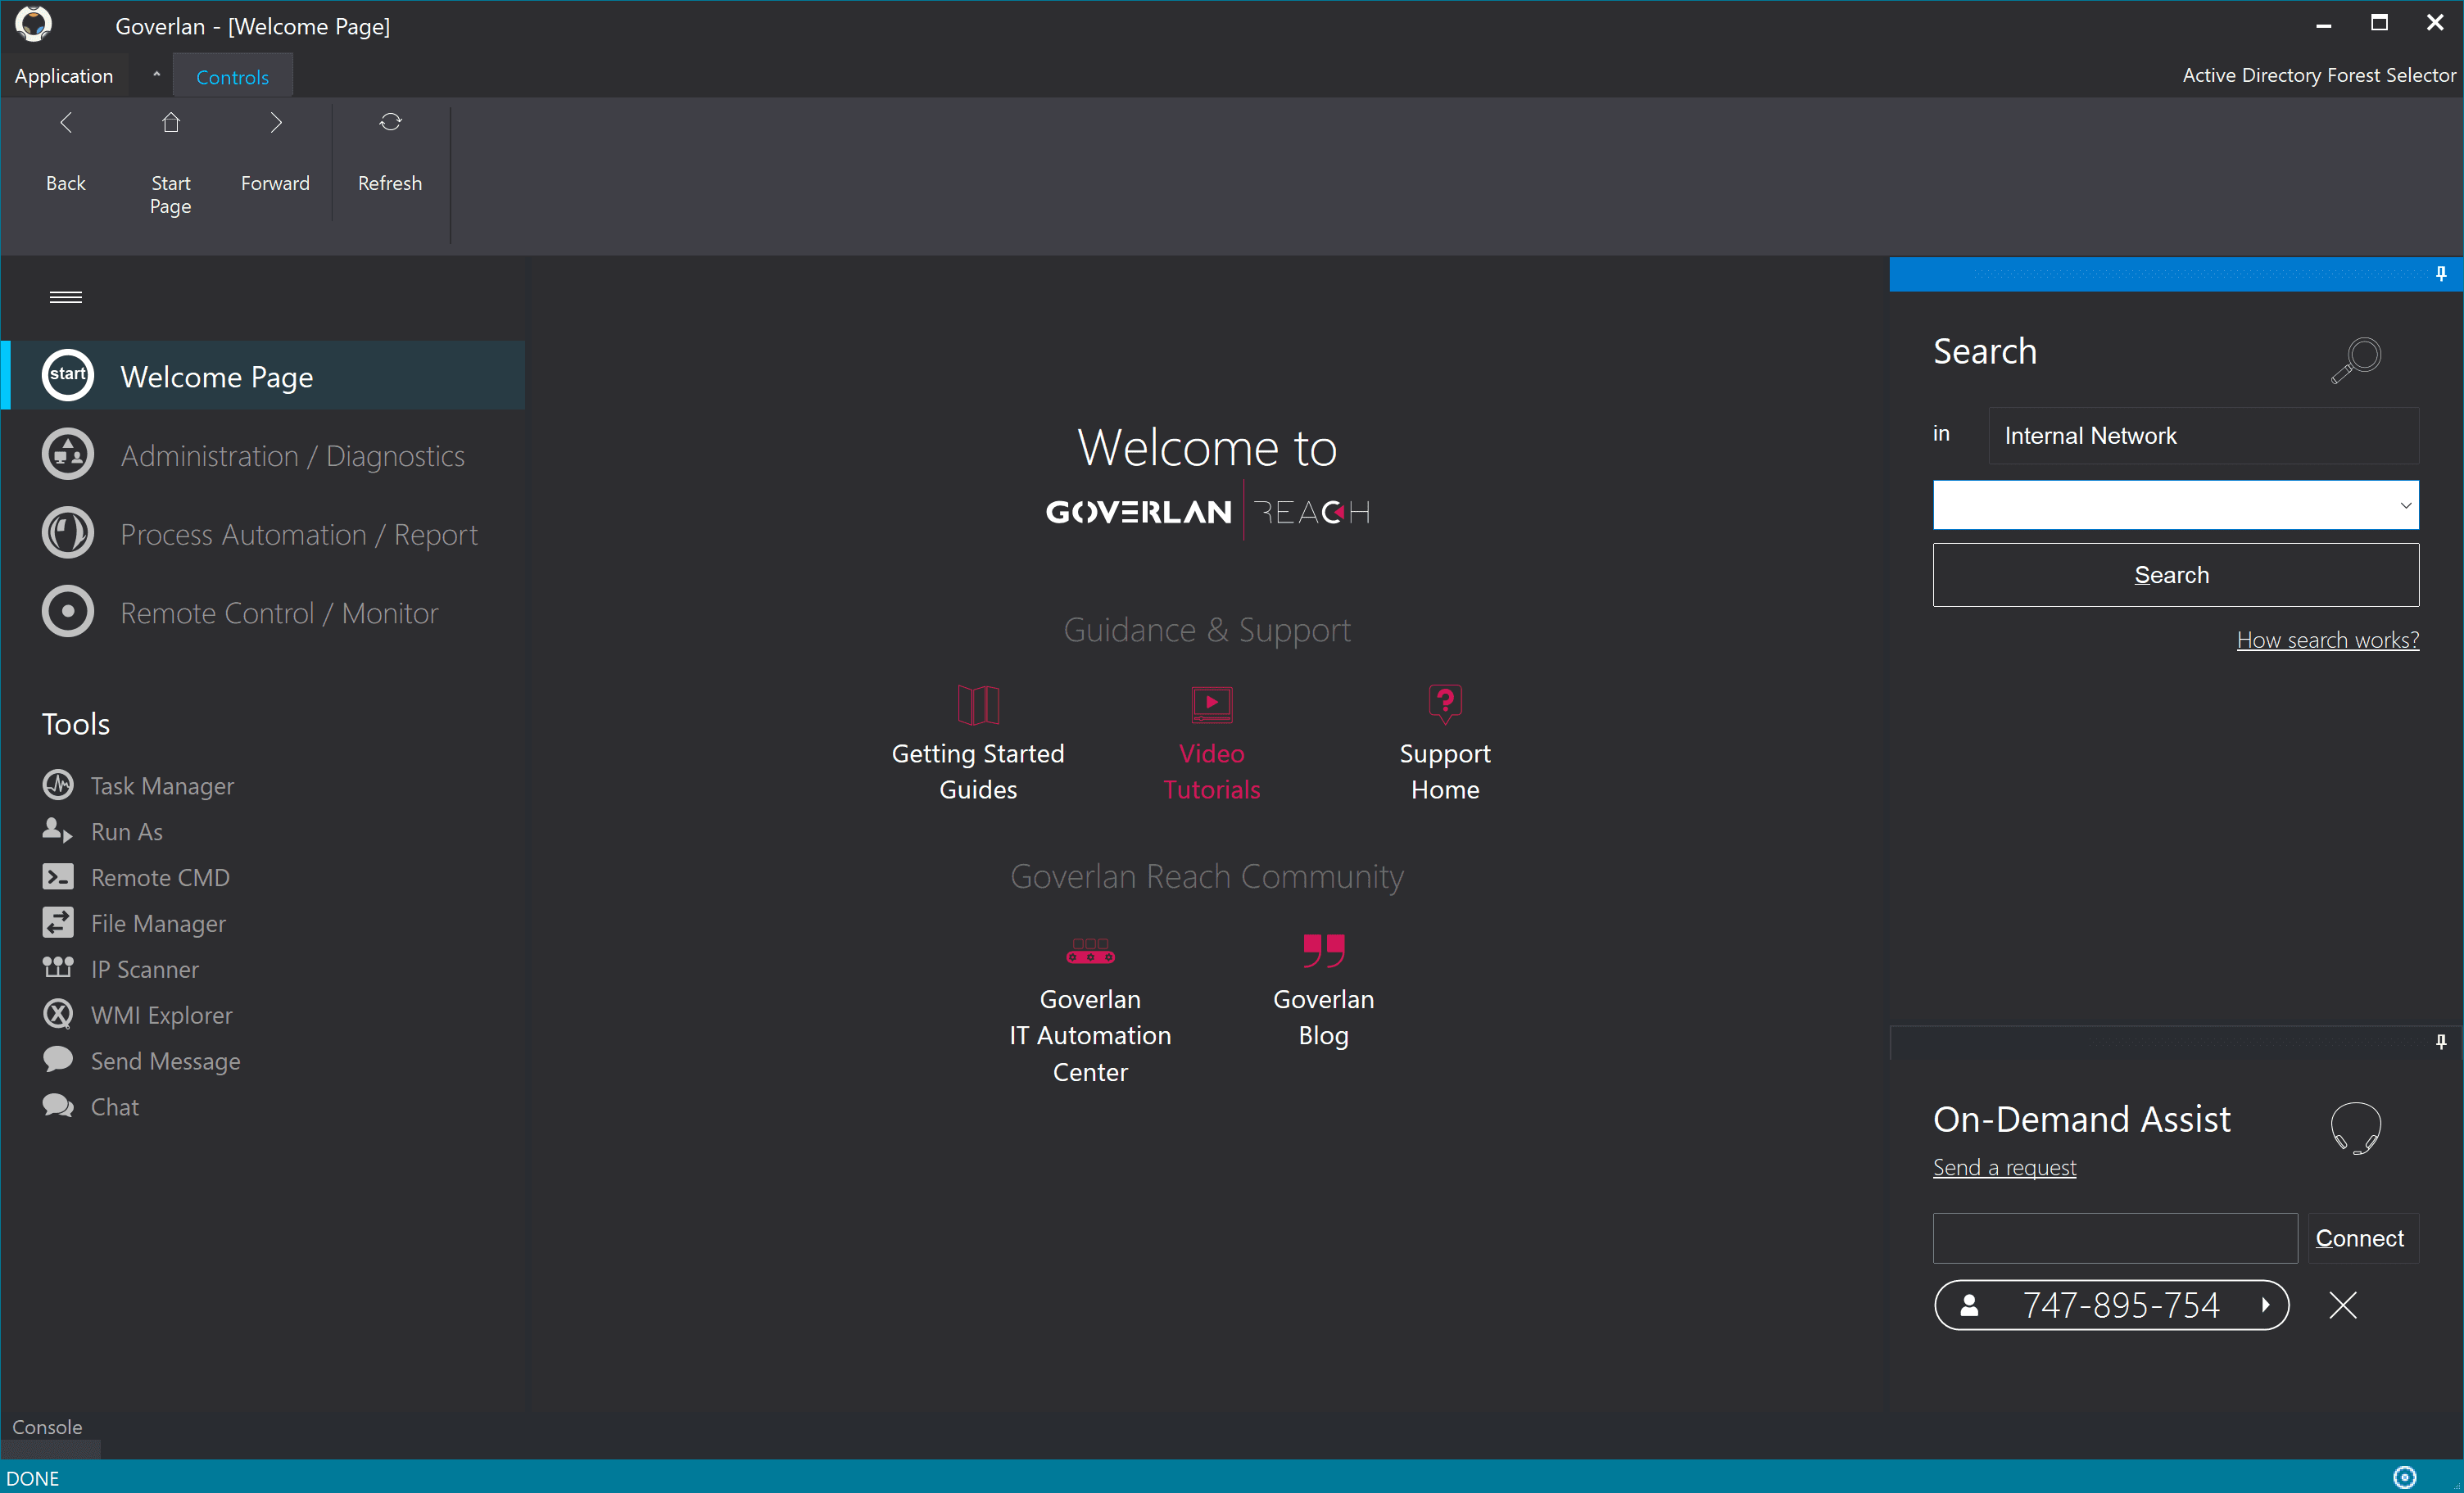The height and width of the screenshot is (1493, 2464).
Task: Toggle pin on On-Demand Assist panel
Action: coord(2440,1042)
